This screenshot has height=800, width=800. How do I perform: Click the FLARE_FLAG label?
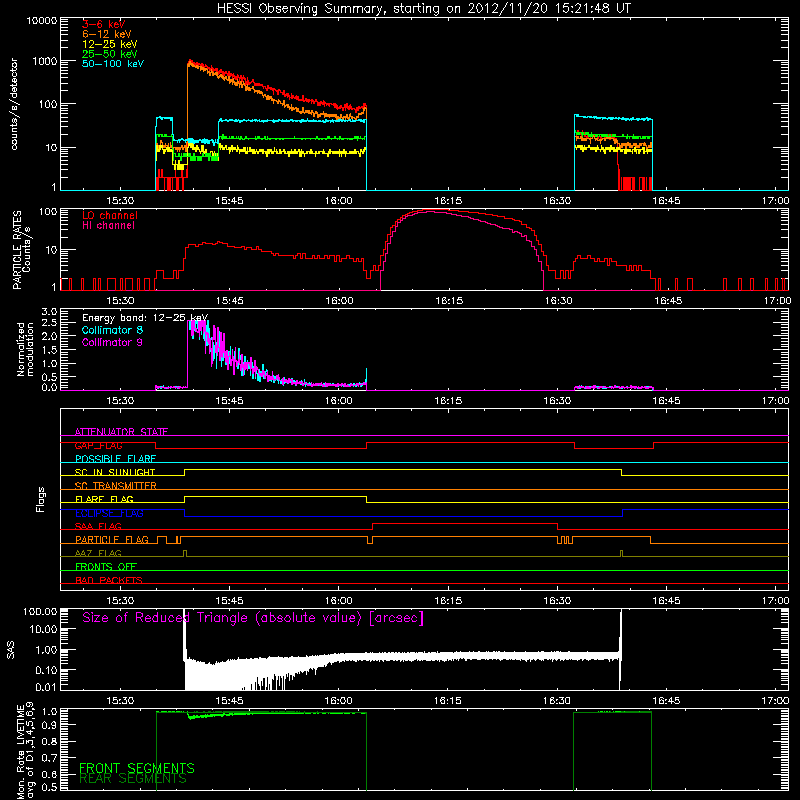pos(104,499)
